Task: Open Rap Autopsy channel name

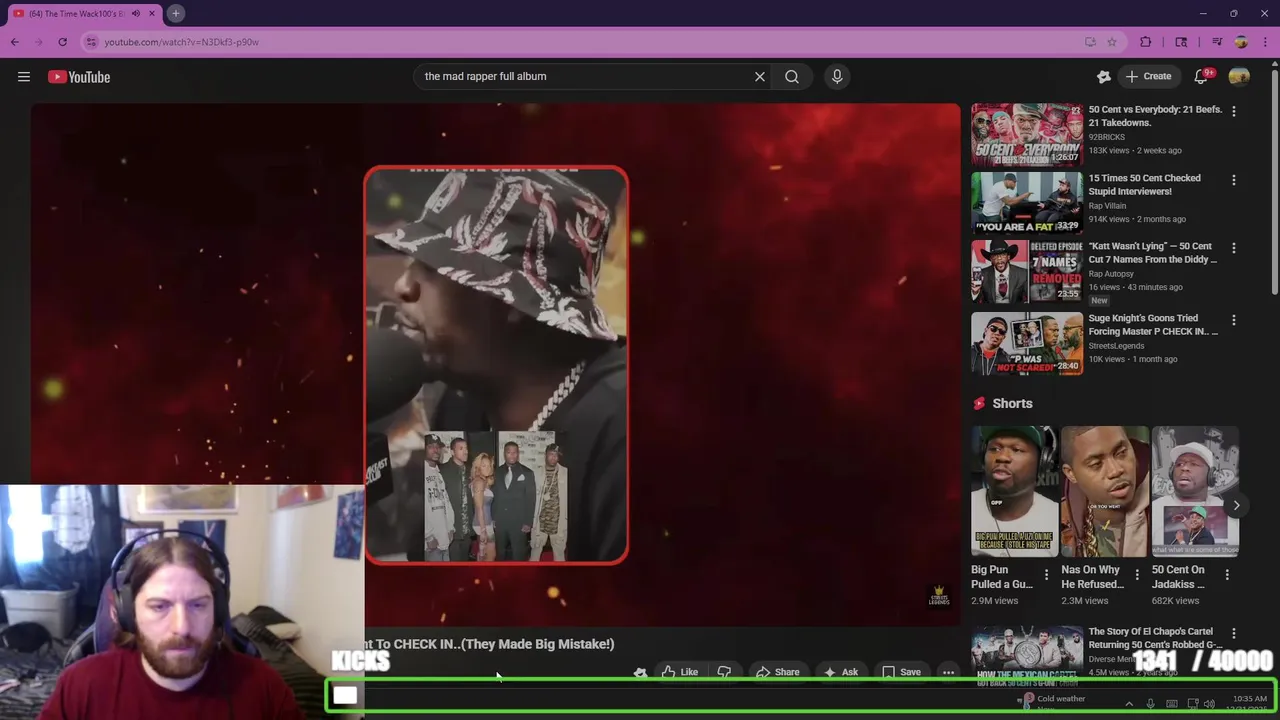Action: (1111, 274)
